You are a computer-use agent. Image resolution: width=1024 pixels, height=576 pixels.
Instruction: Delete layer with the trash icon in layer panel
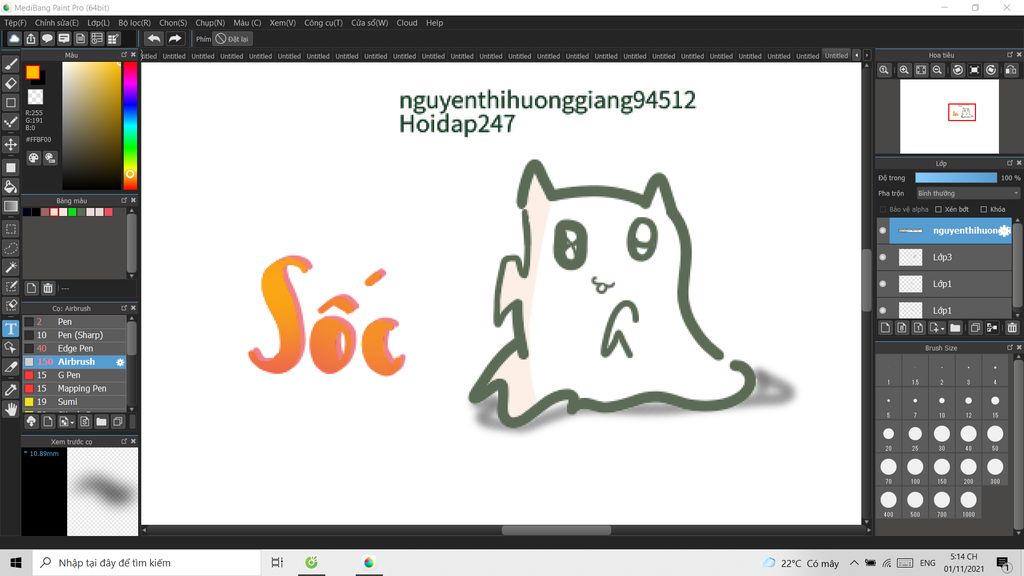[1012, 328]
